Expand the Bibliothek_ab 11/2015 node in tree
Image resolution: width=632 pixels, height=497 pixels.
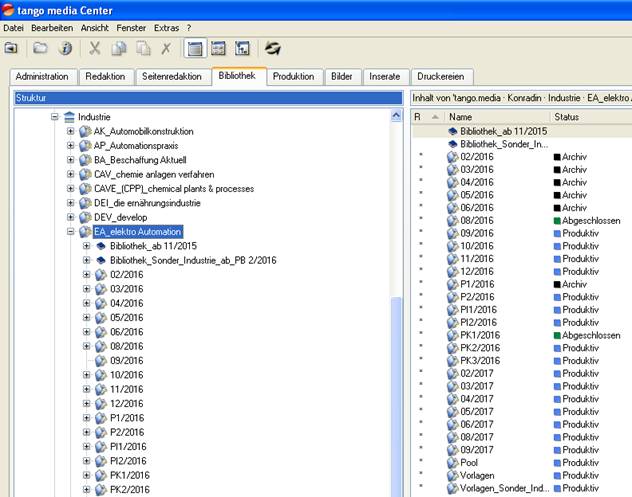tap(87, 245)
